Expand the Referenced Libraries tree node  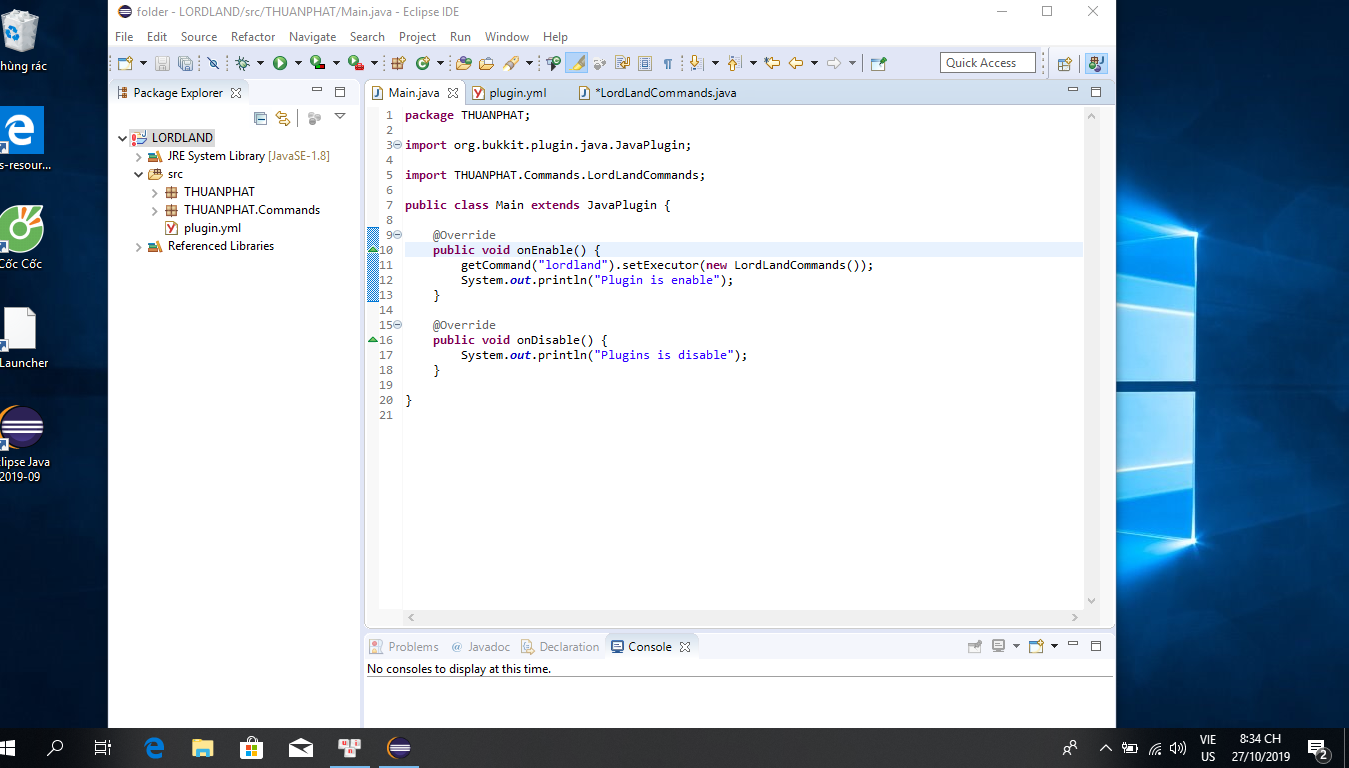tap(138, 246)
